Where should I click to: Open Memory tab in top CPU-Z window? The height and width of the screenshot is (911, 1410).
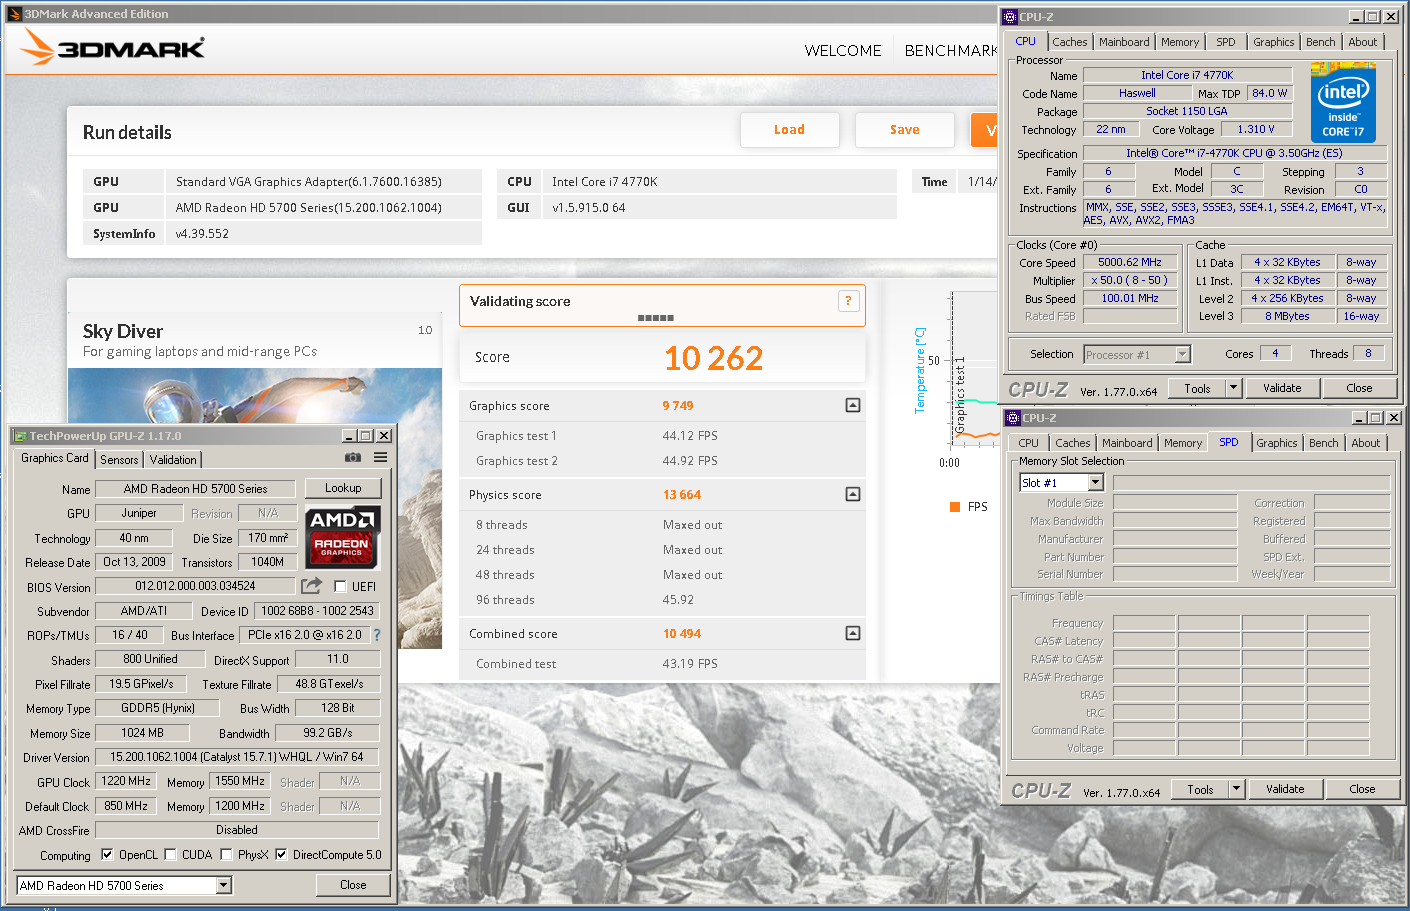point(1180,42)
